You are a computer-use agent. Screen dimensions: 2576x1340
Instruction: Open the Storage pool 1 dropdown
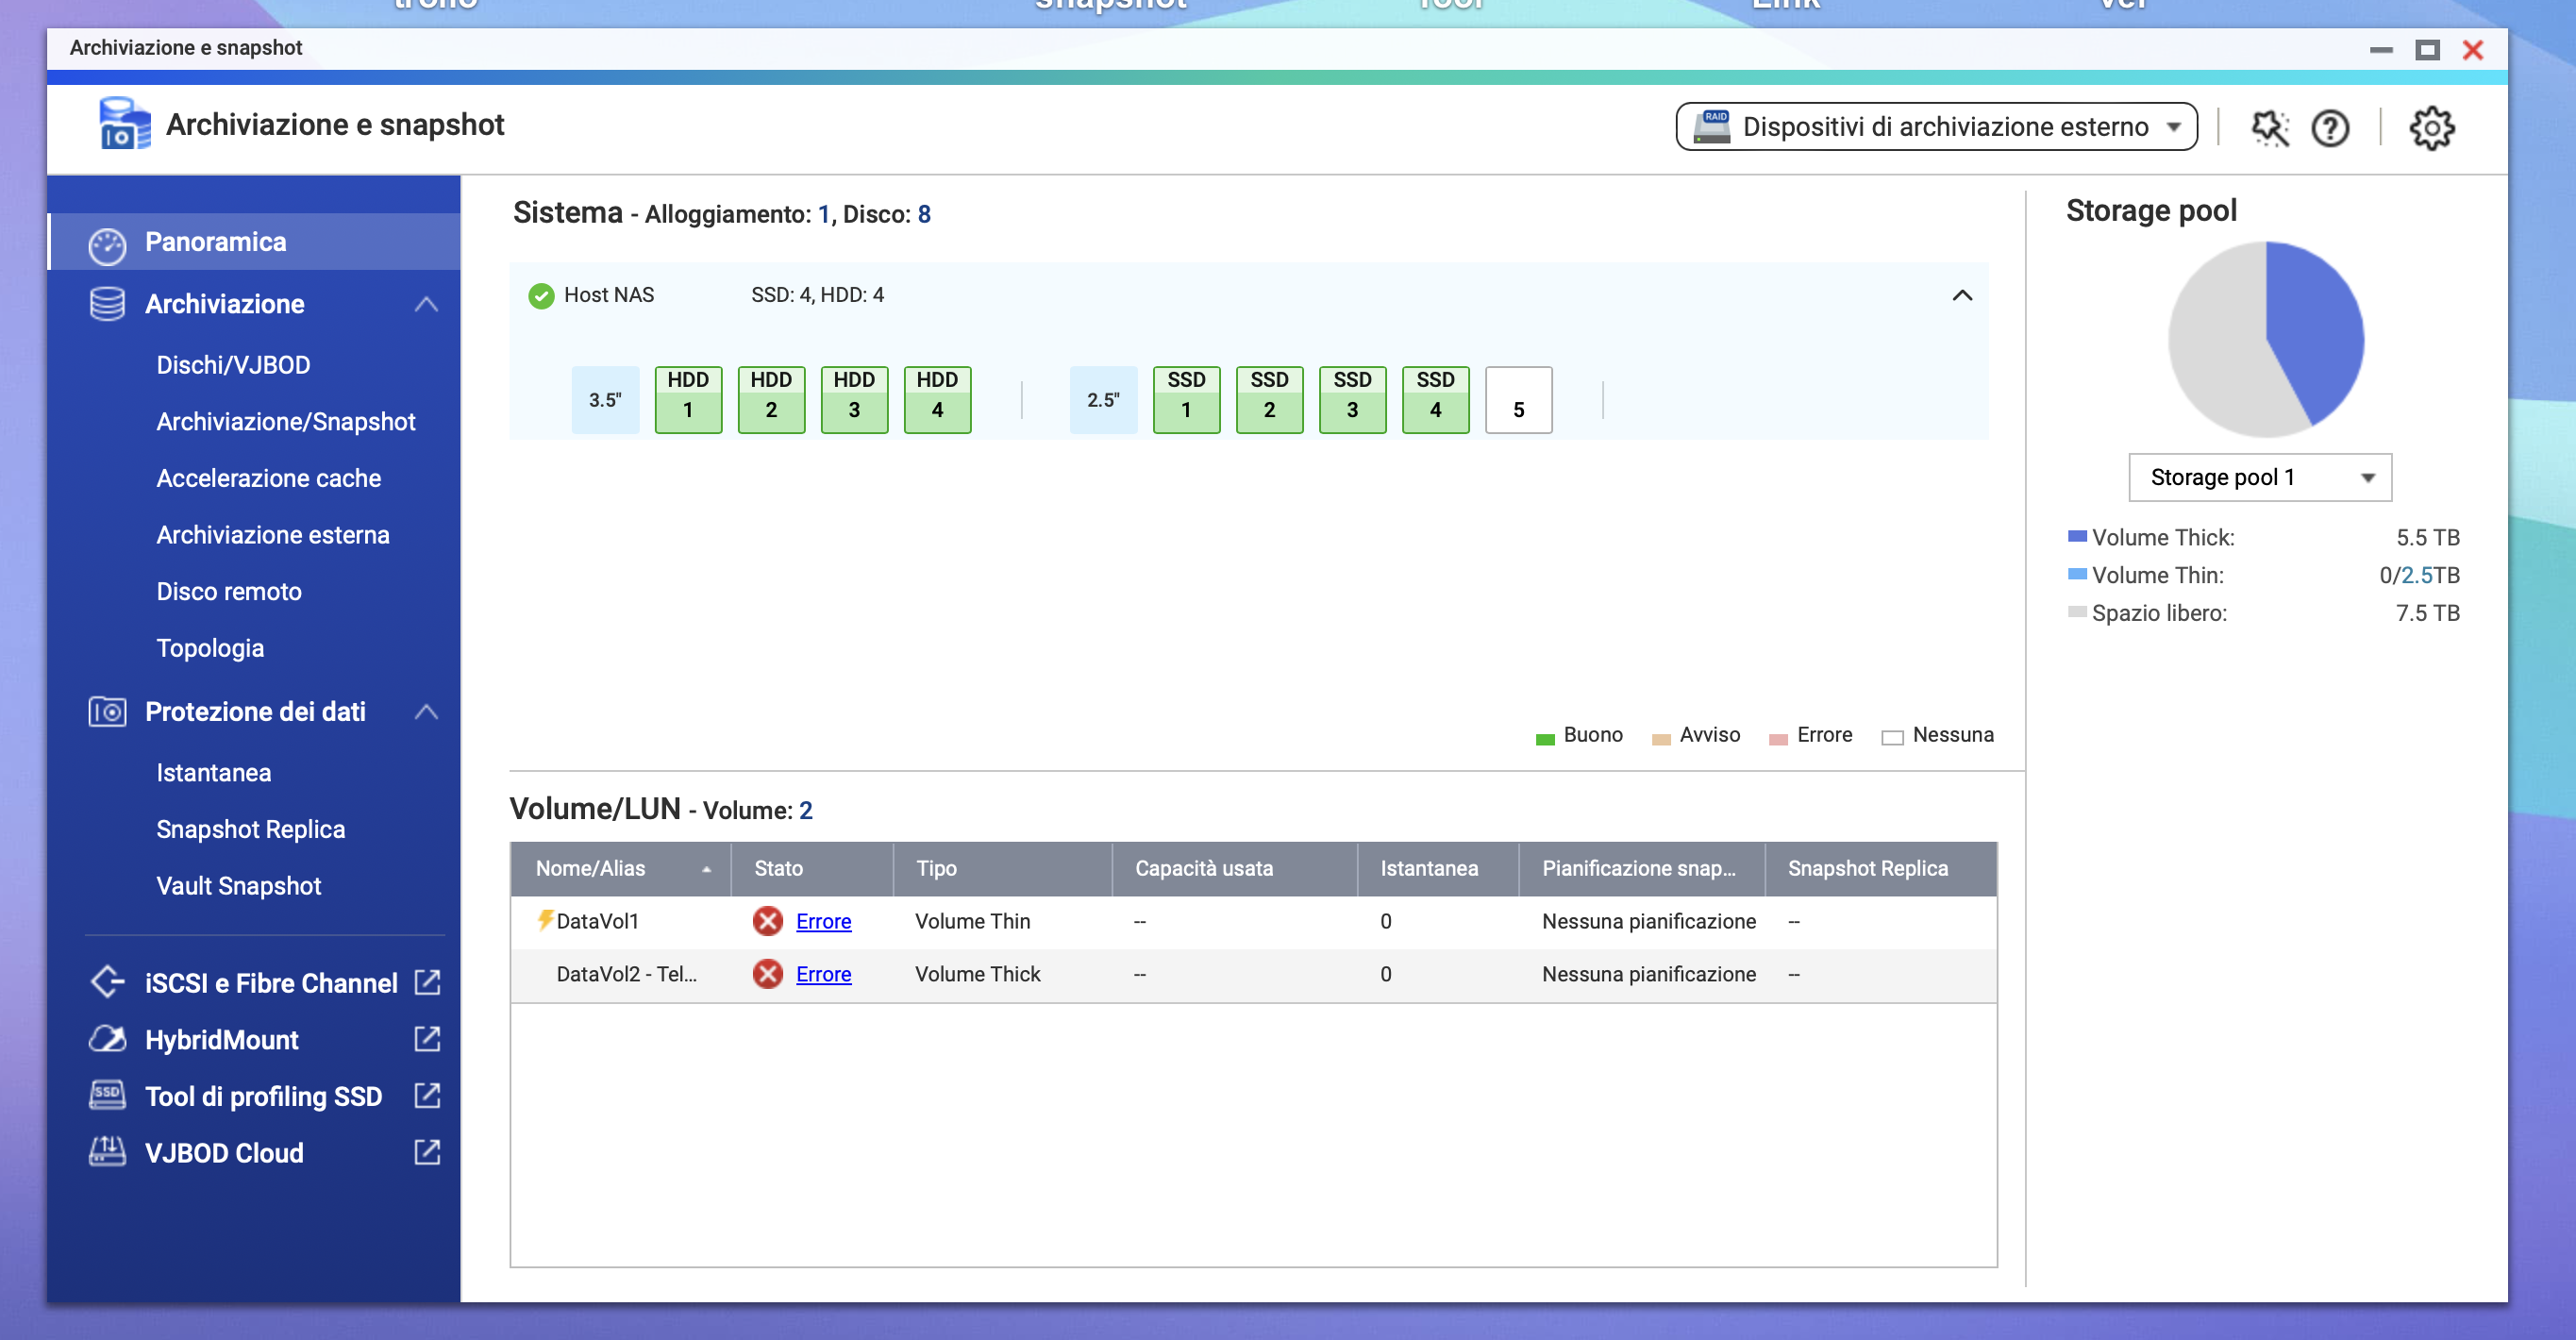click(x=2259, y=477)
